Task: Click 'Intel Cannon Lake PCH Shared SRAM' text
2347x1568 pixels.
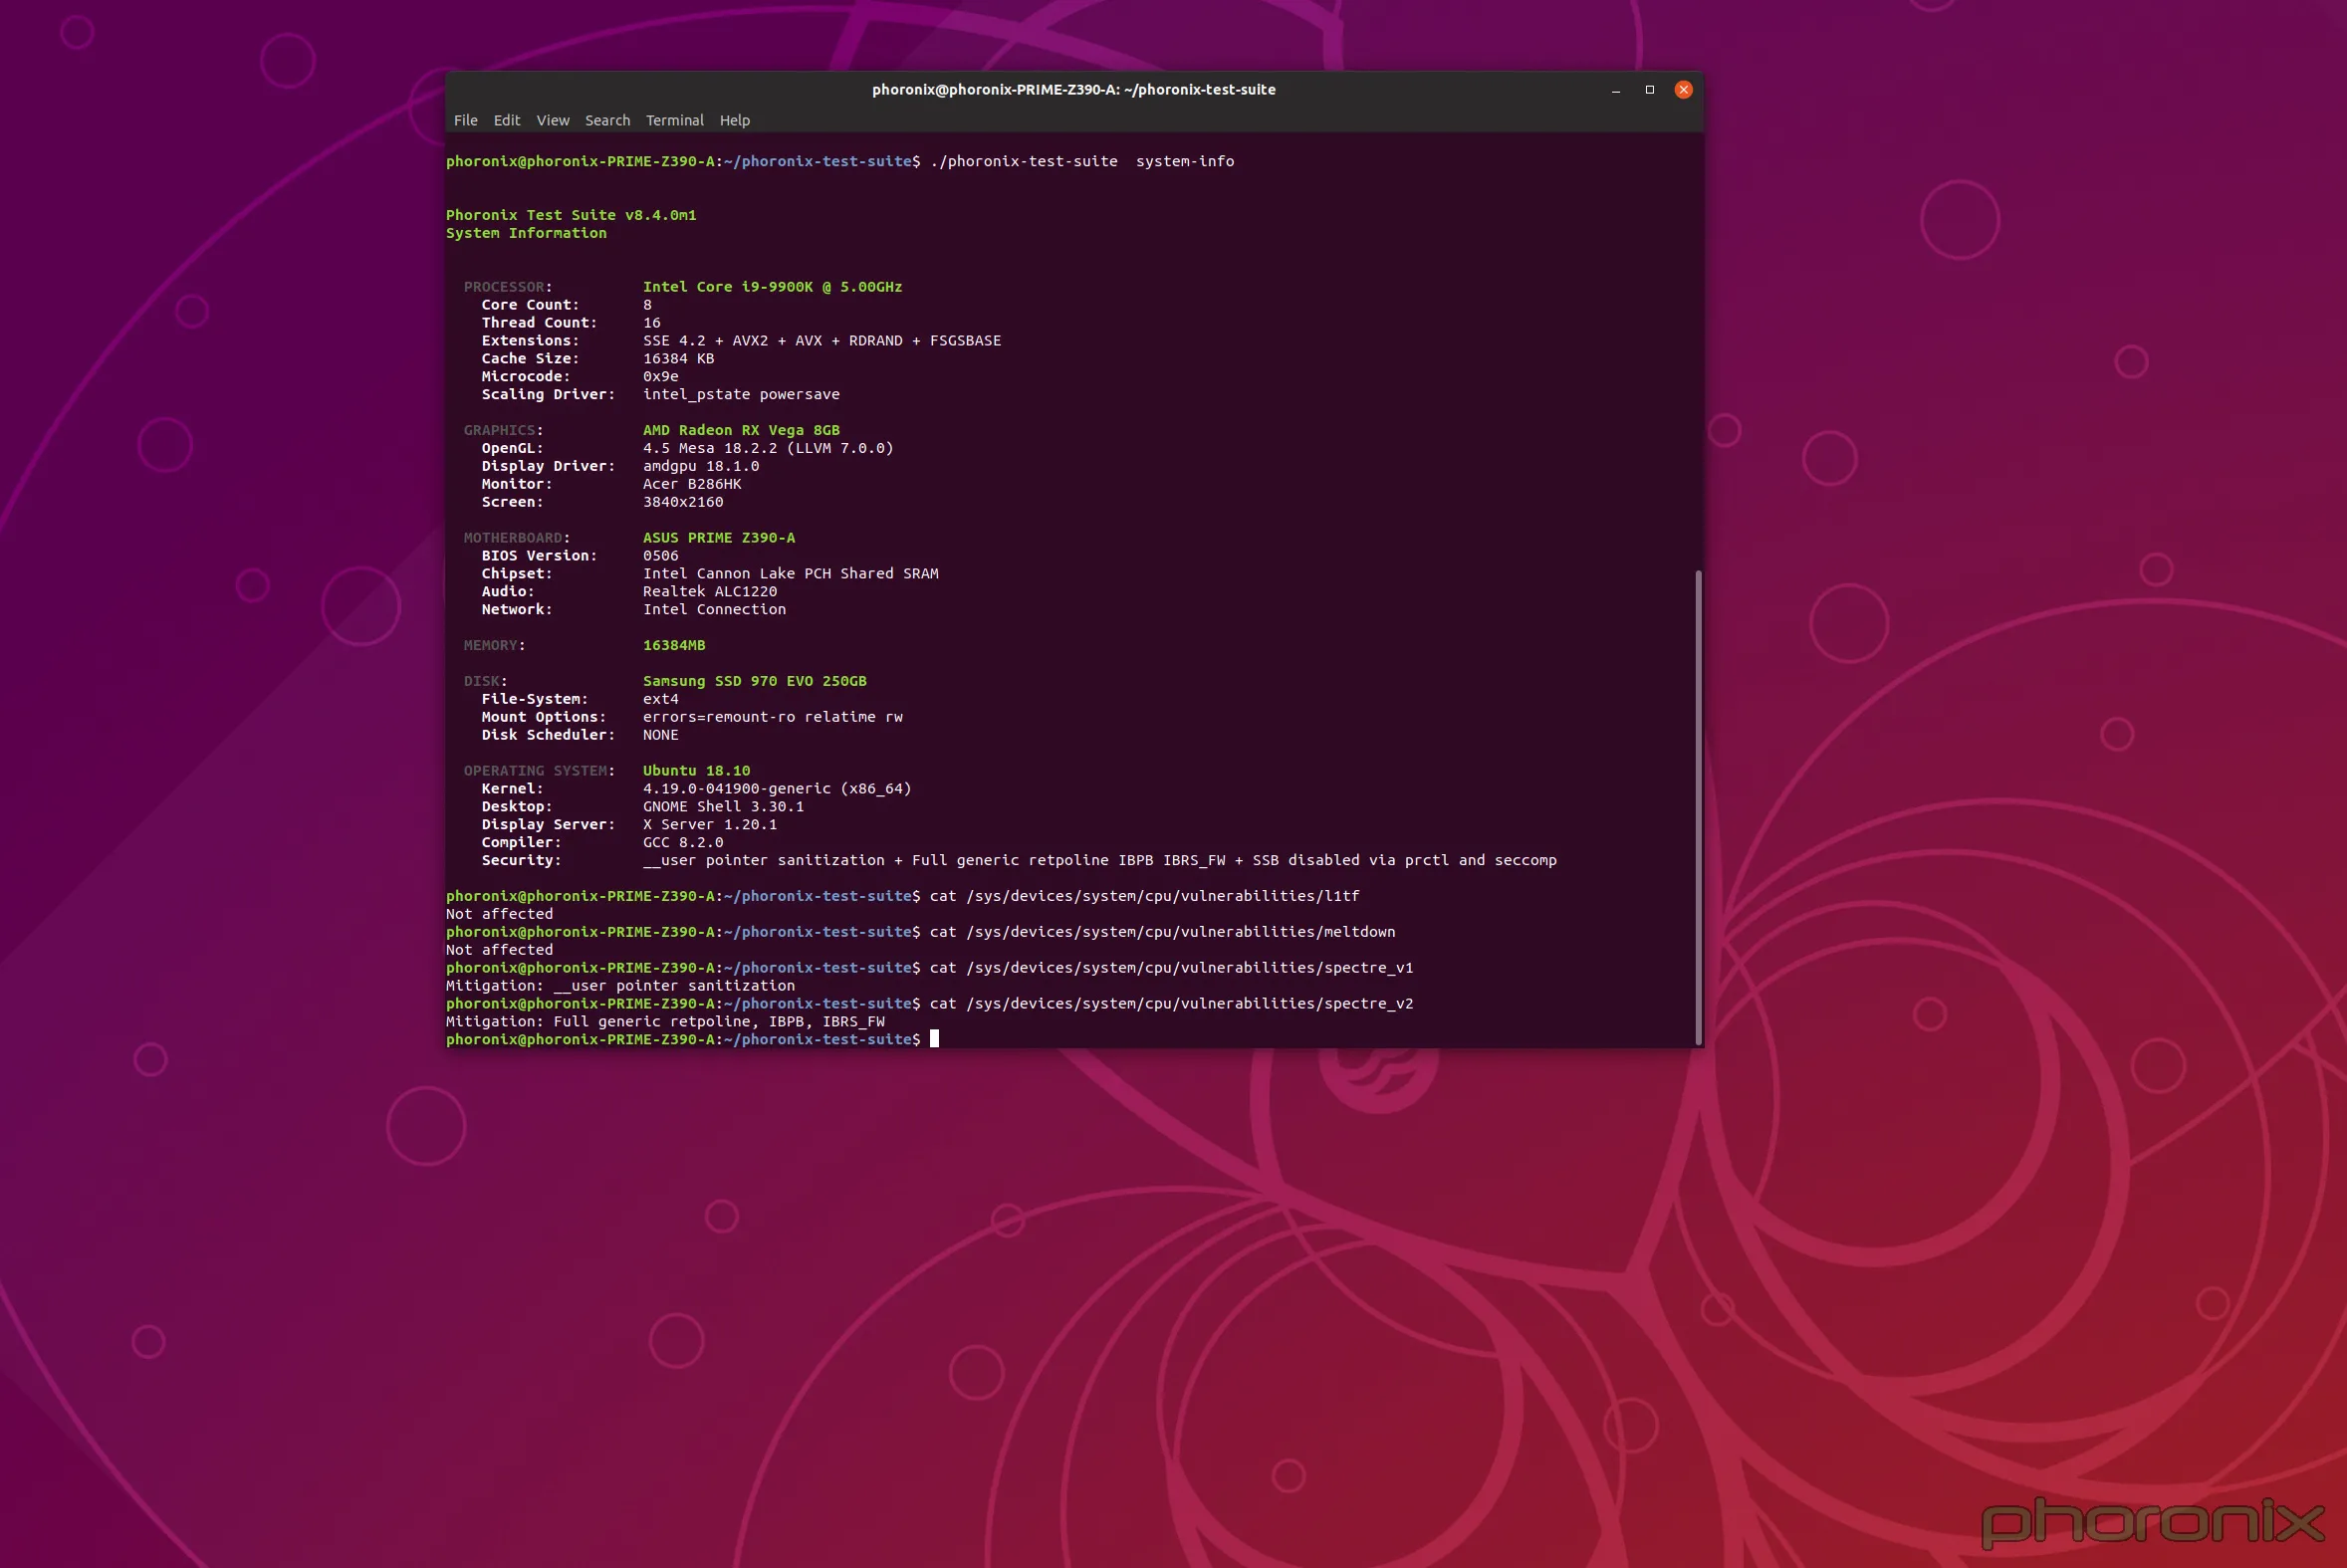Action: [x=791, y=574]
